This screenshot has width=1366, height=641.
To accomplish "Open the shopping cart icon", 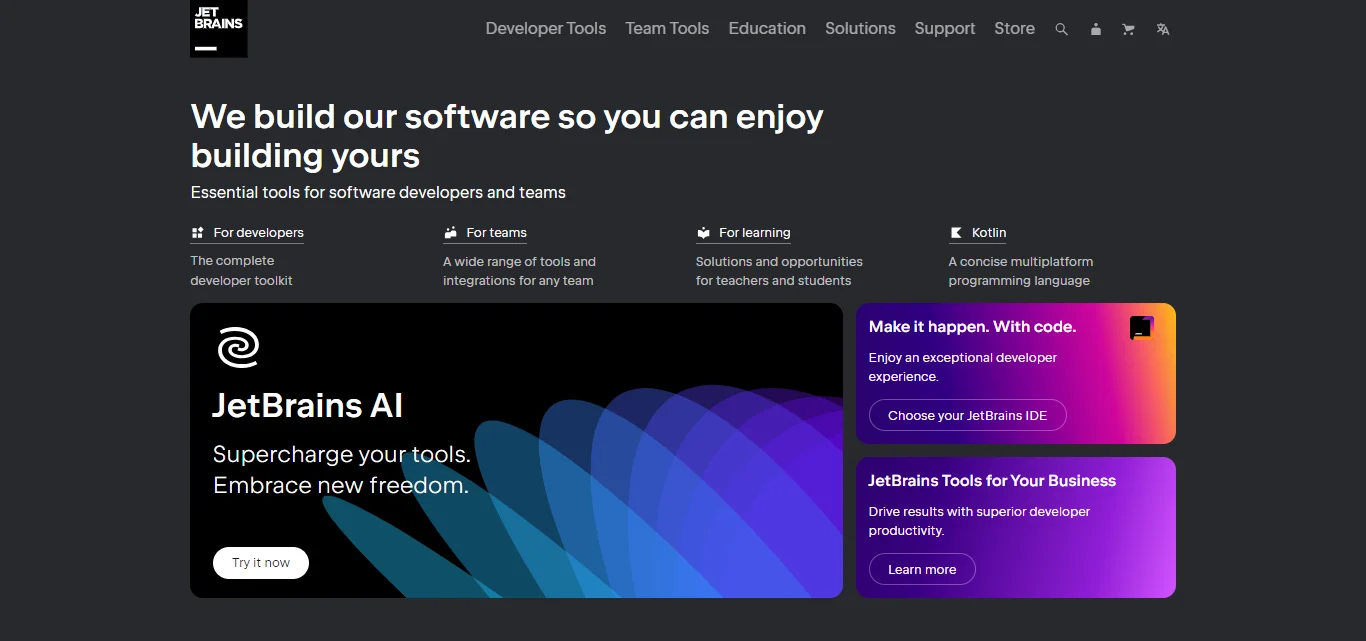I will [1128, 29].
